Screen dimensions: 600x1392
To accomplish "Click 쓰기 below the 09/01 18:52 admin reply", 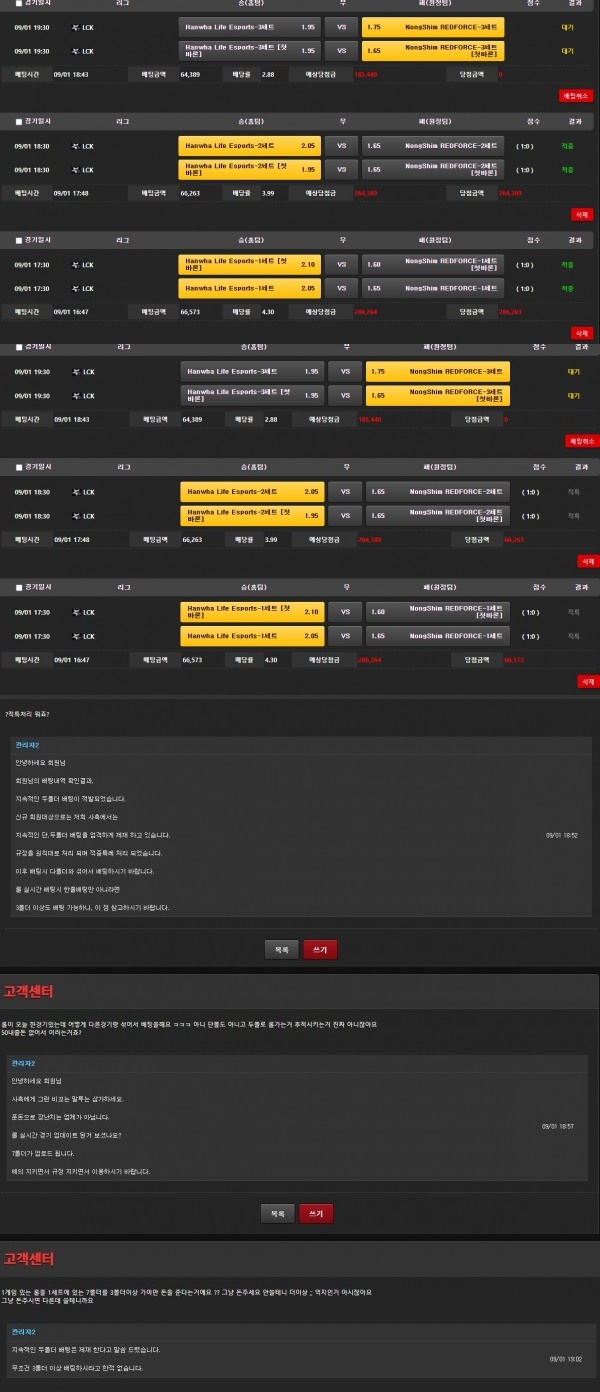I will click(x=320, y=949).
